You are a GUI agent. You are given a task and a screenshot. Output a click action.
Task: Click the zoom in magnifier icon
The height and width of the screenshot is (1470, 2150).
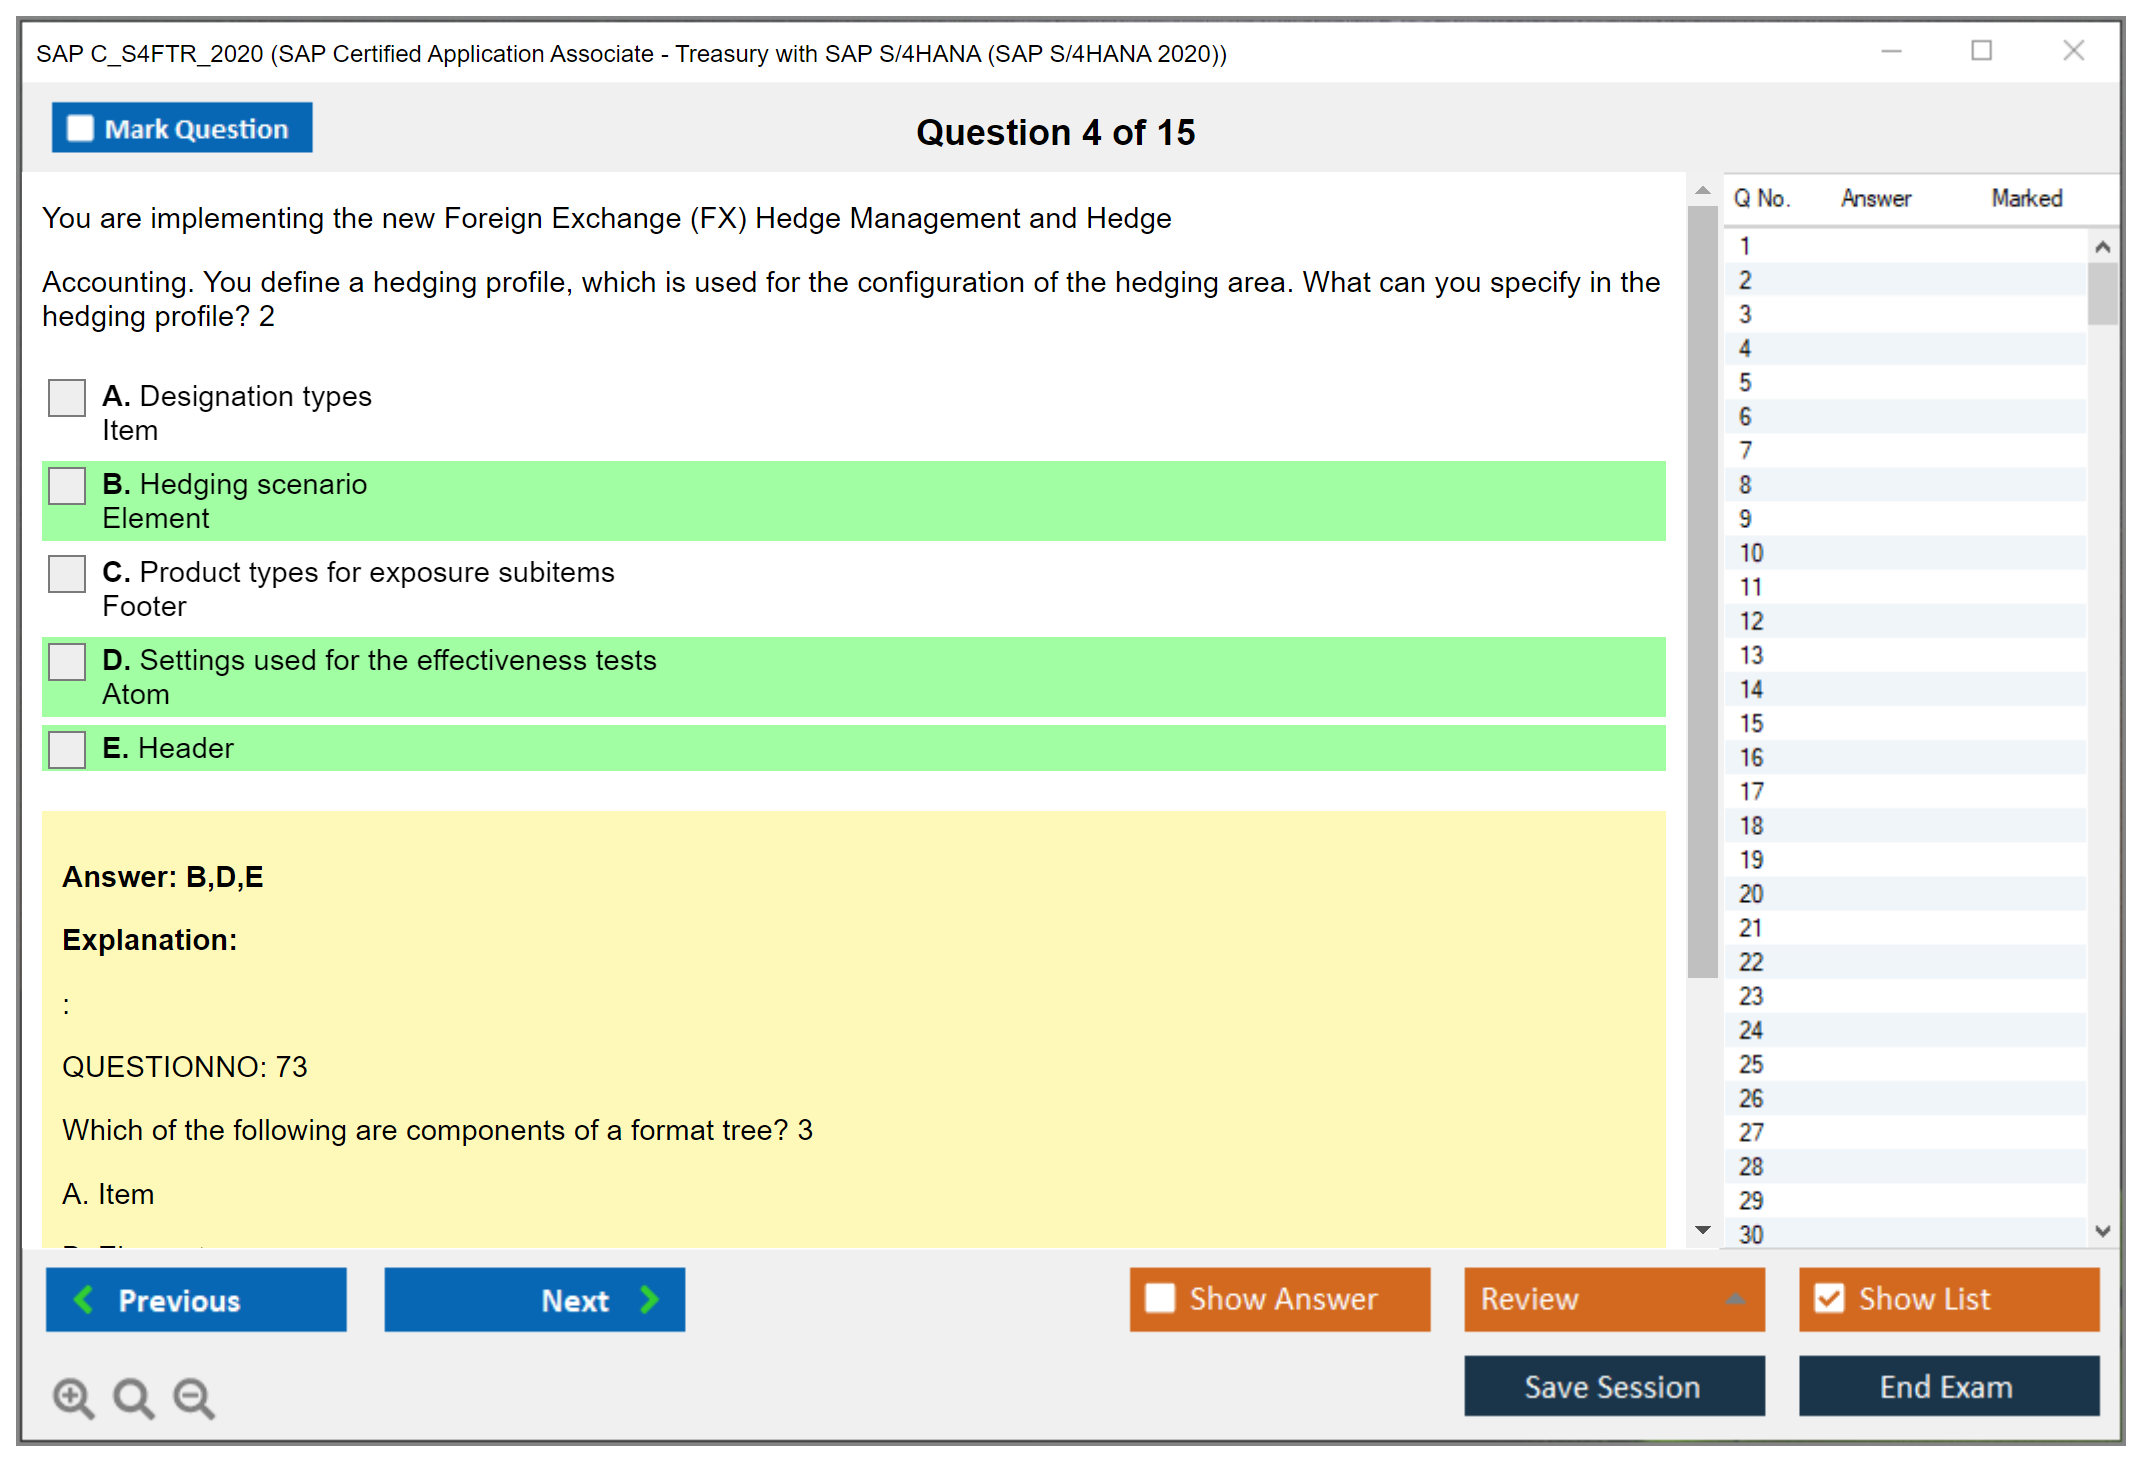coord(73,1397)
